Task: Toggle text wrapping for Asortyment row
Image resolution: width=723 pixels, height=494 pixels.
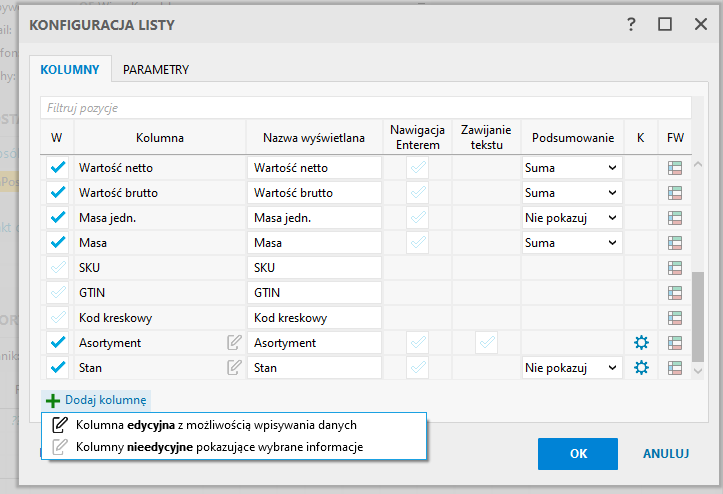Action: point(486,343)
